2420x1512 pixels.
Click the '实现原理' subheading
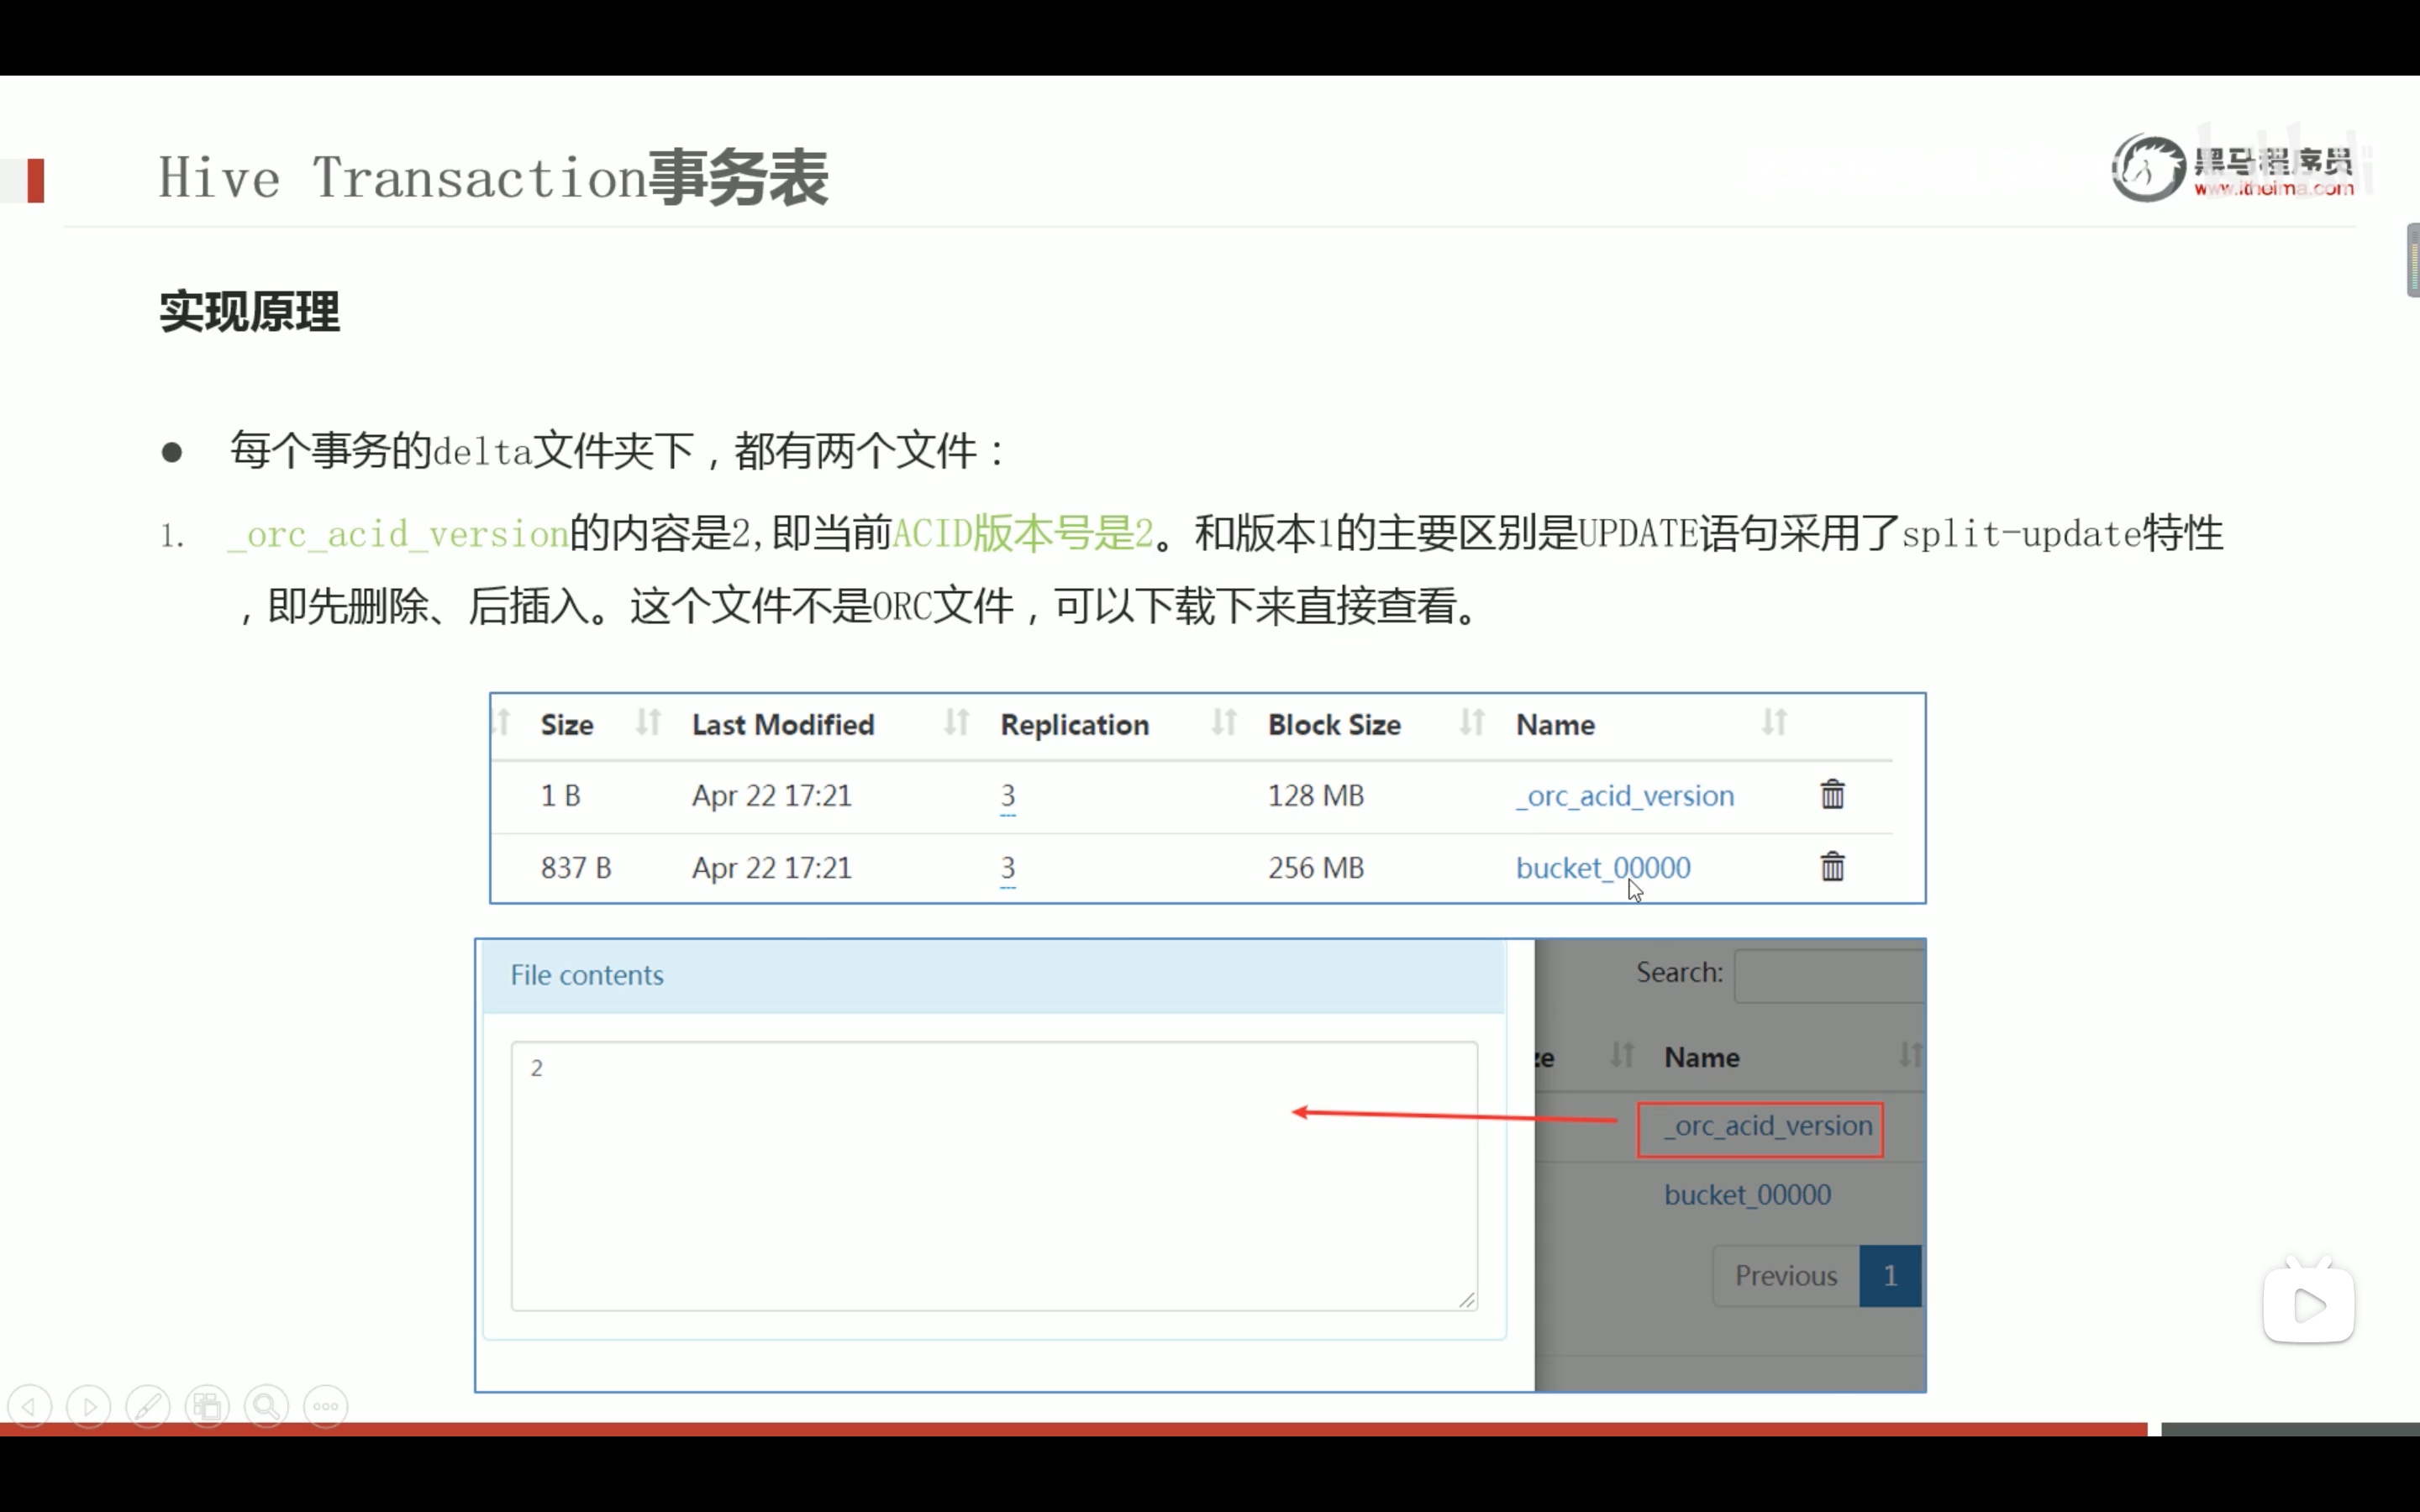tap(249, 311)
